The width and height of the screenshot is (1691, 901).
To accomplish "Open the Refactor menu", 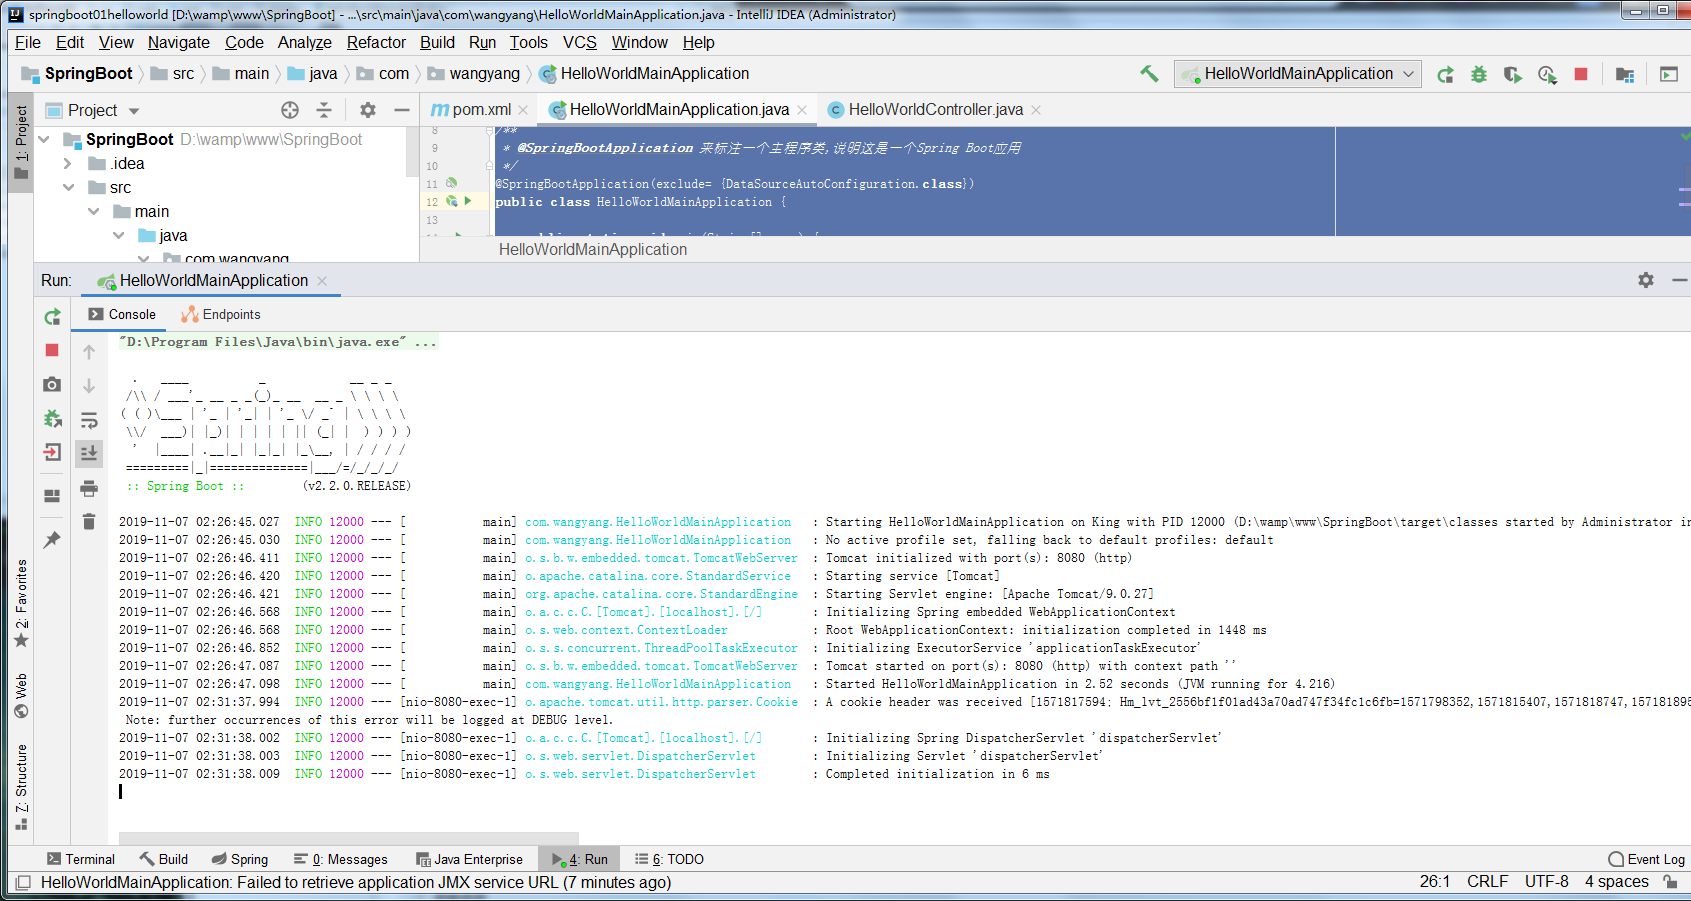I will point(376,42).
